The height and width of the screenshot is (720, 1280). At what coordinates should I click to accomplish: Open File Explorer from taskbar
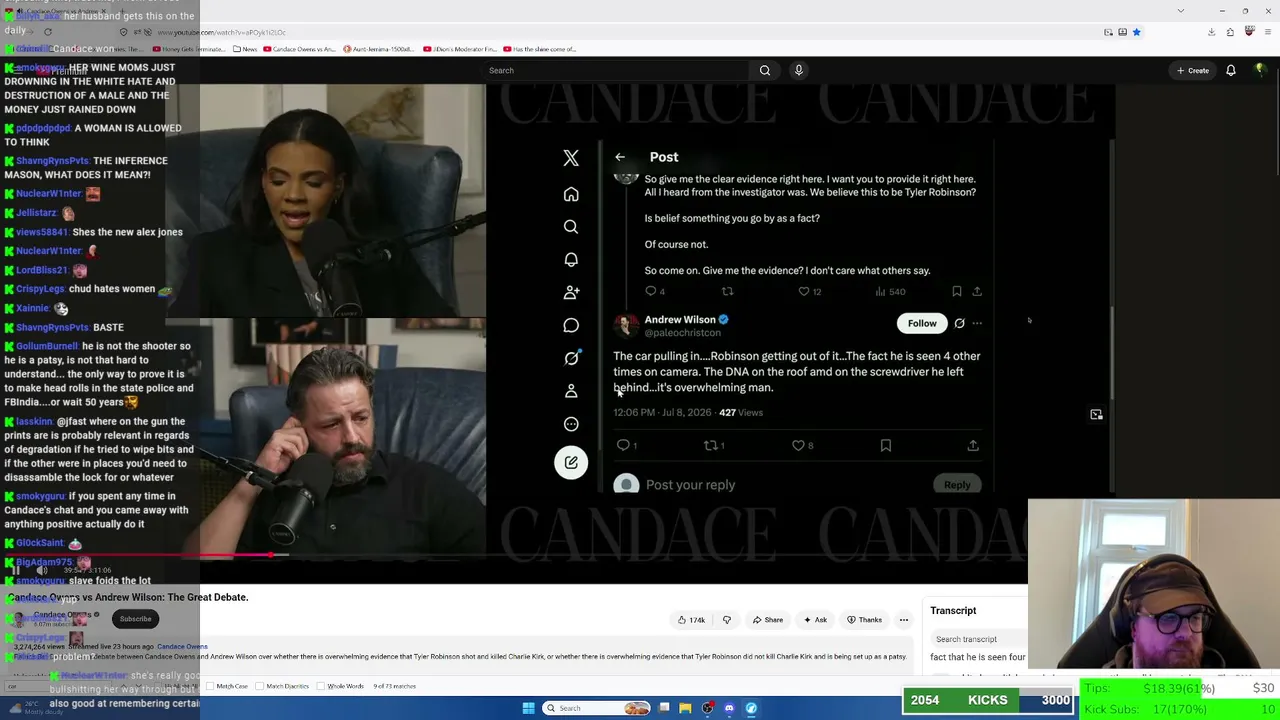685,708
